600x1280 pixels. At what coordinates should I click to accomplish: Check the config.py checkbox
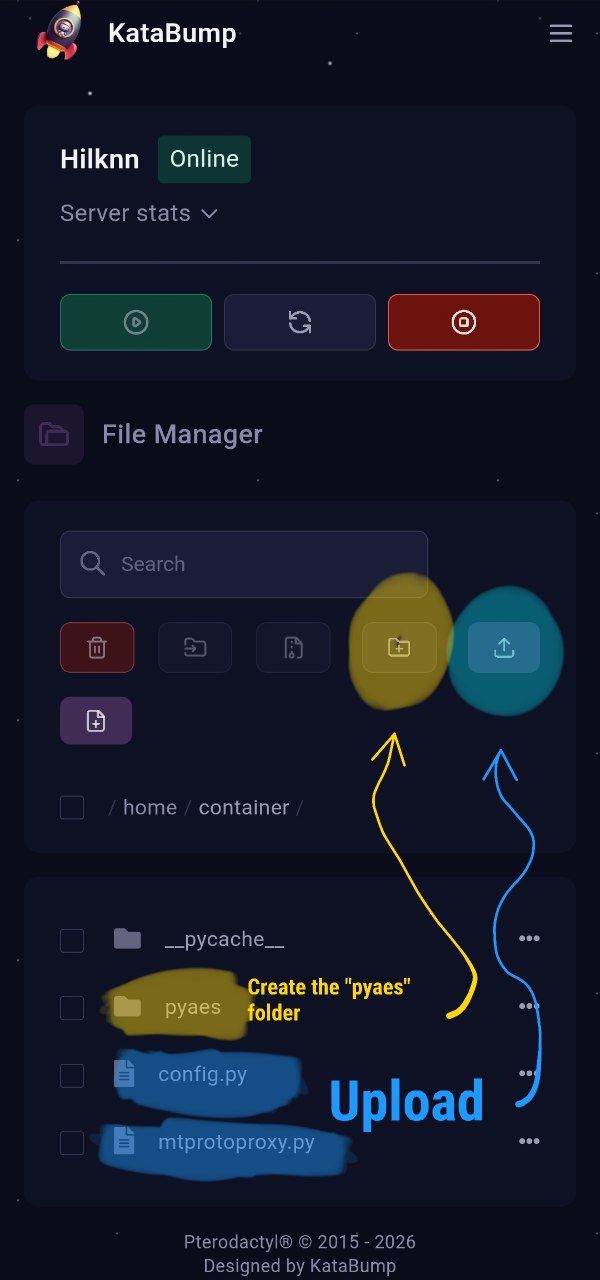point(72,1075)
